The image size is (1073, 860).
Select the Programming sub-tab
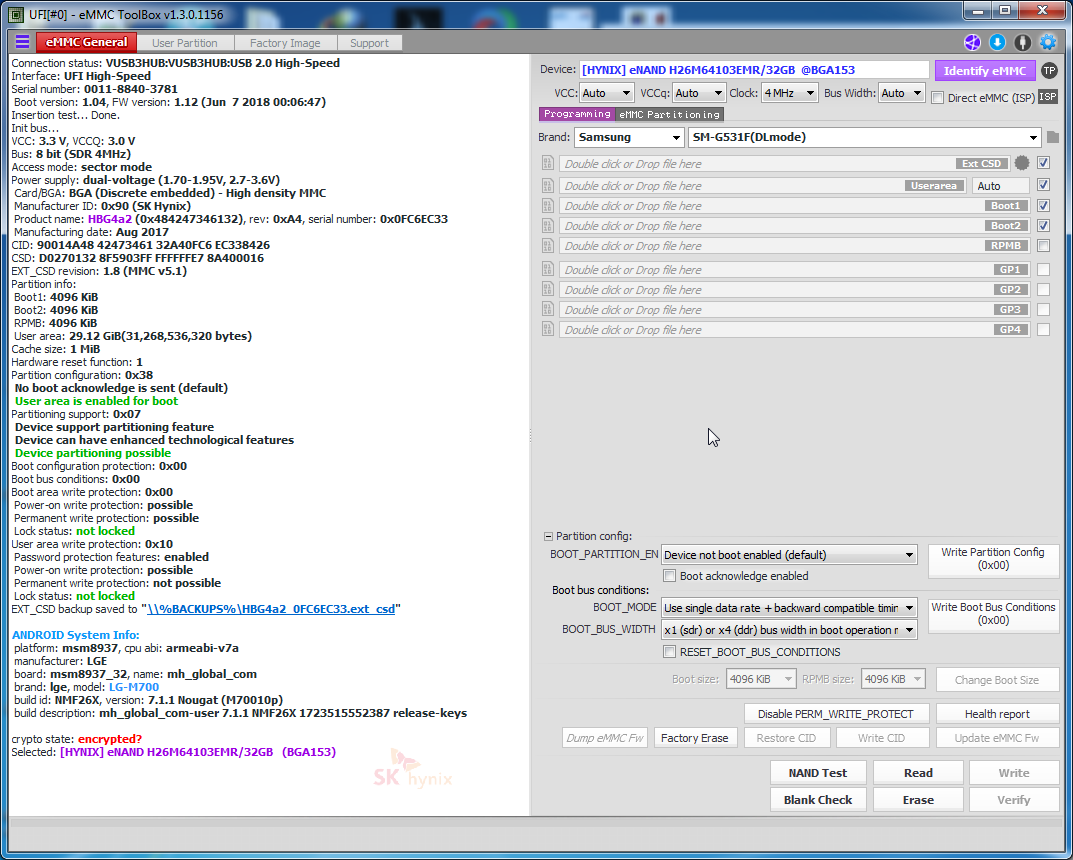coord(577,114)
